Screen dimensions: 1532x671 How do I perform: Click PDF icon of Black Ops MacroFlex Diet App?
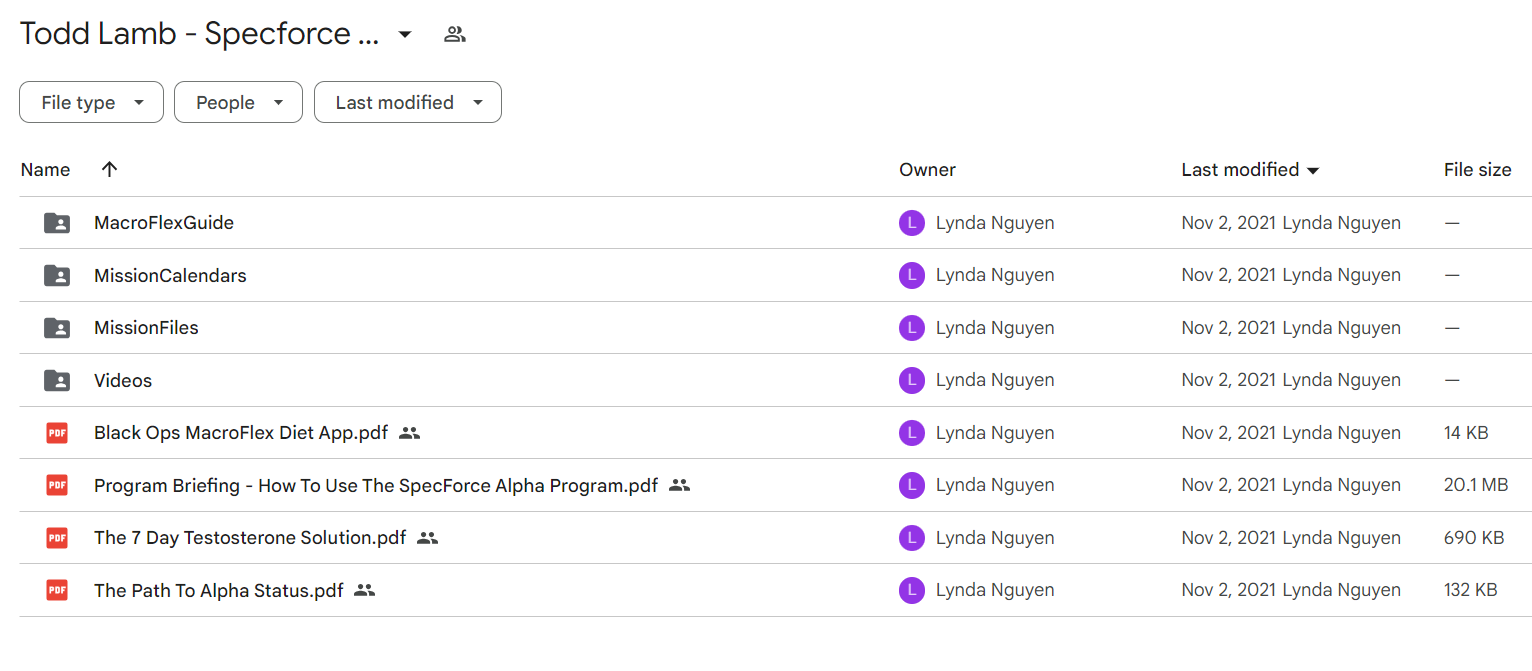point(57,433)
